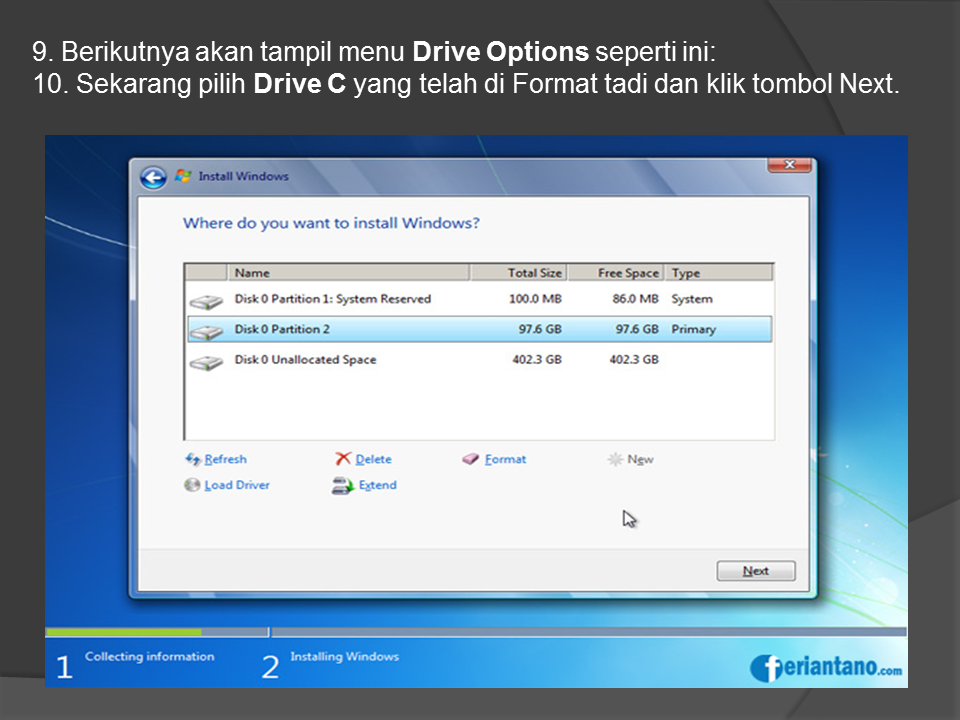Sort by Total Size column header
Screen dimensions: 960x720
(x=519, y=272)
